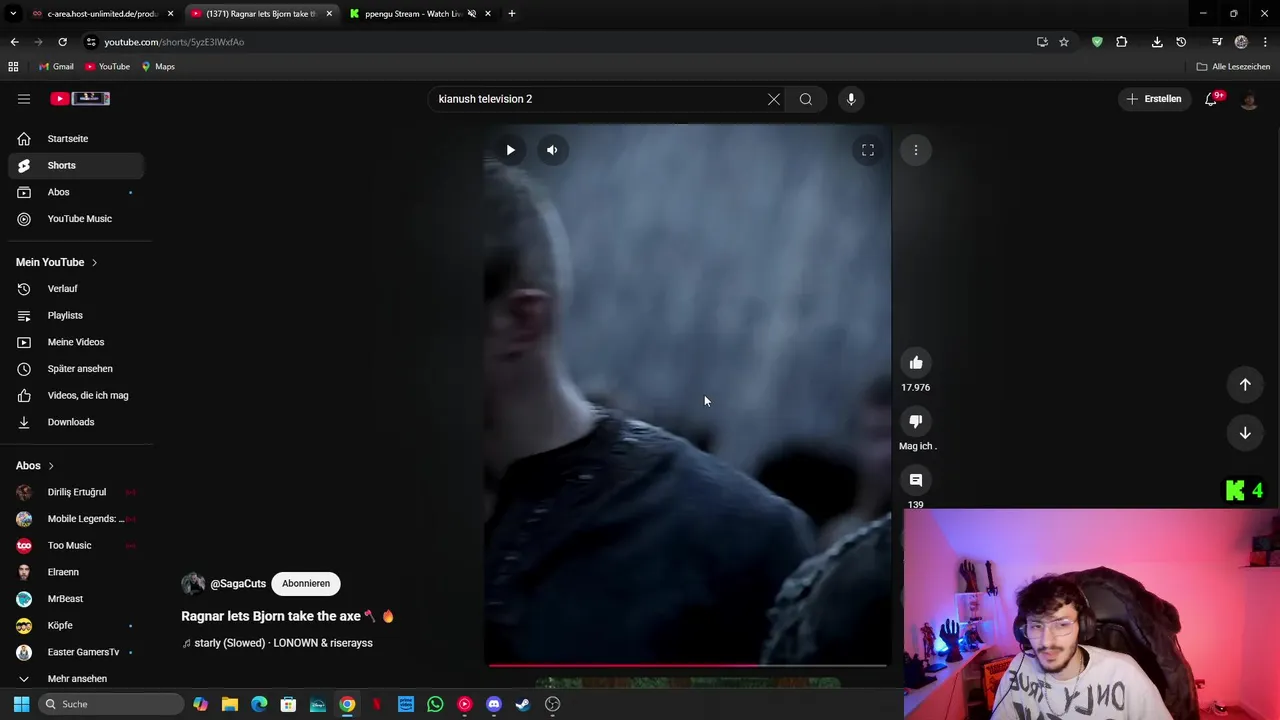The width and height of the screenshot is (1280, 720).
Task: Go to next Short with down arrow
Action: [1245, 433]
